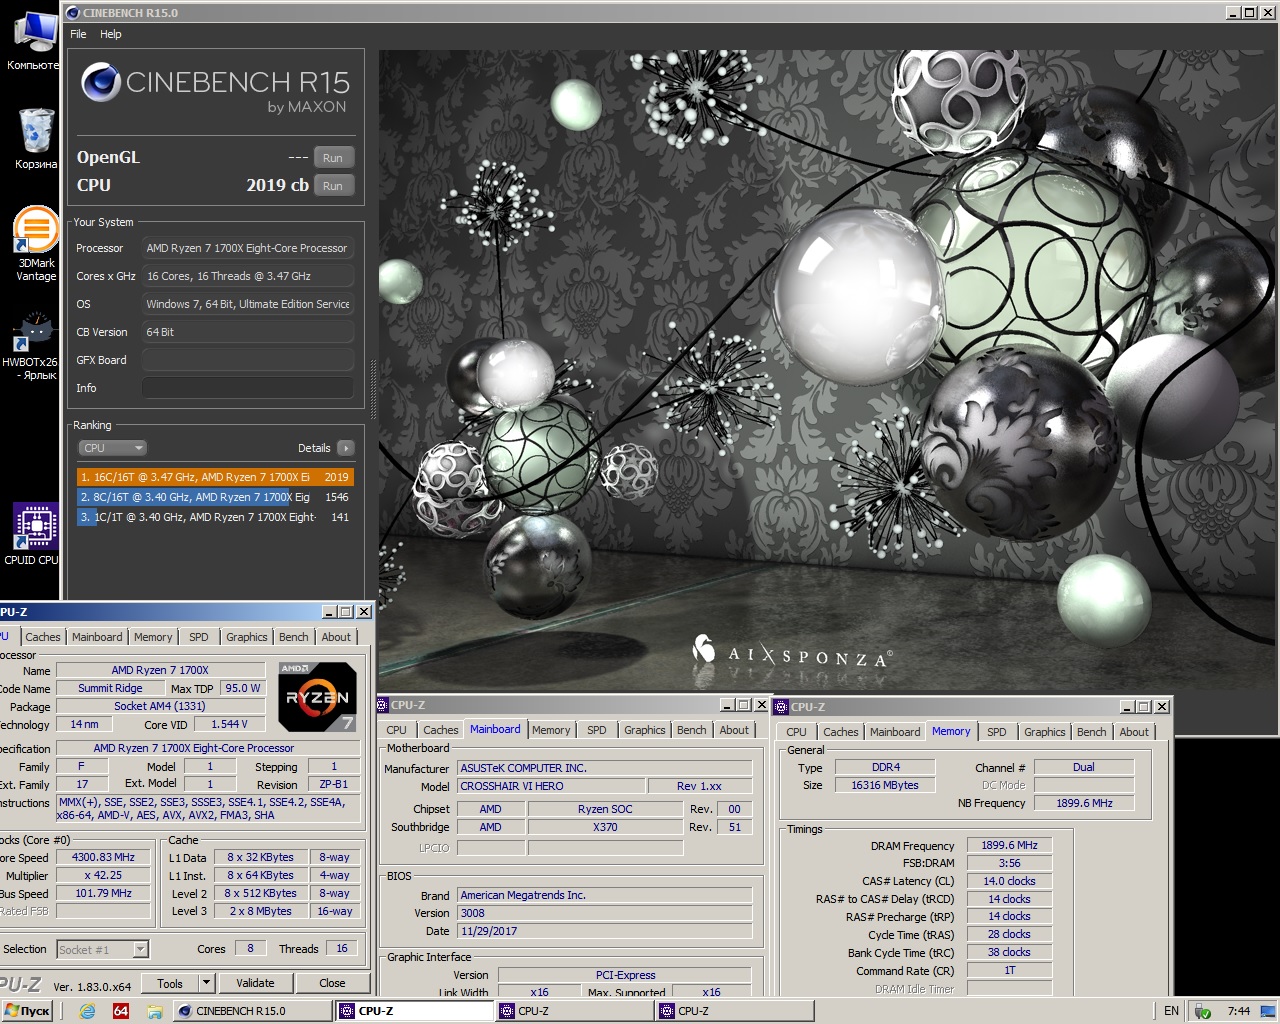Open the Help menu in Cinebench
This screenshot has height=1024, width=1280.
(x=111, y=34)
